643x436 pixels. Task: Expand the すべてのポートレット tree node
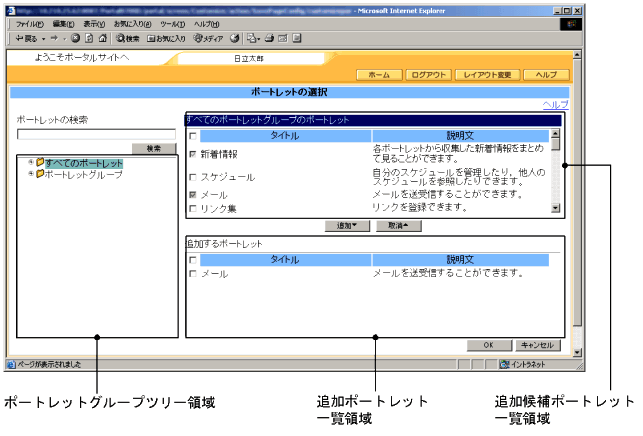pos(31,162)
